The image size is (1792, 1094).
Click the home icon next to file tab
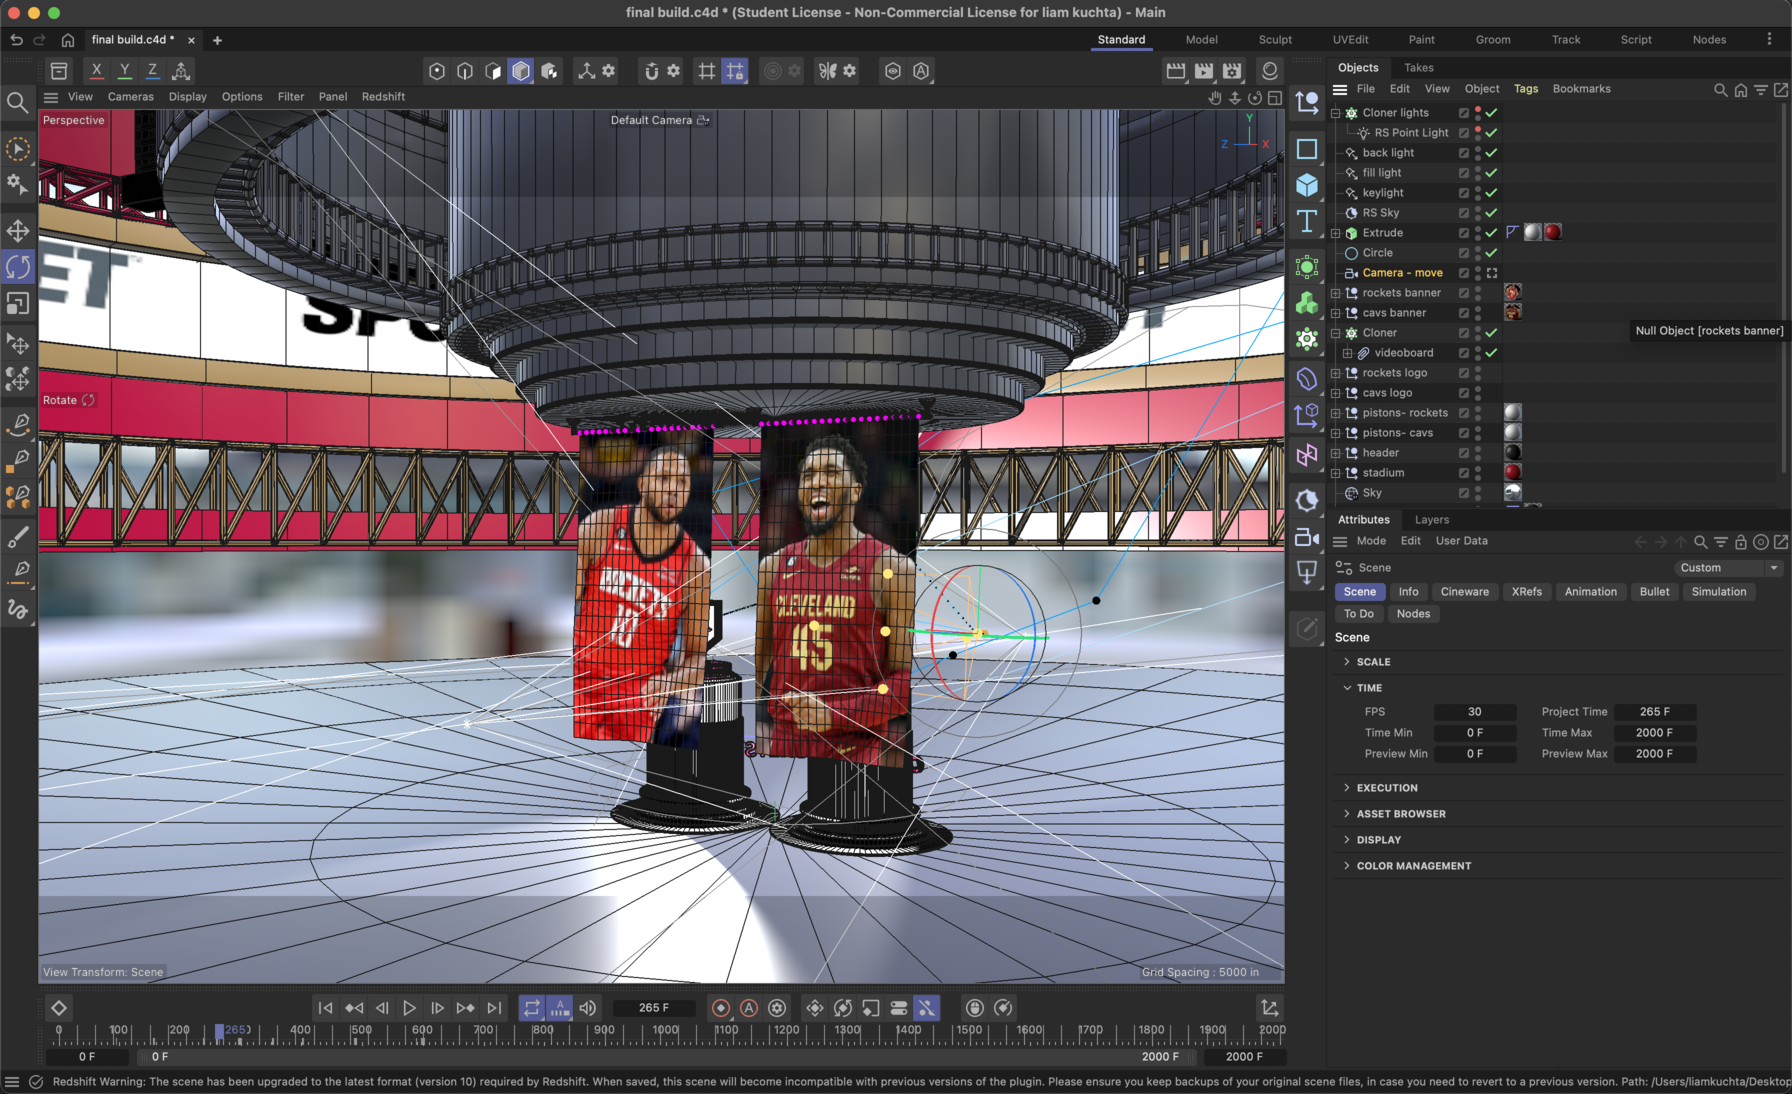click(68, 40)
